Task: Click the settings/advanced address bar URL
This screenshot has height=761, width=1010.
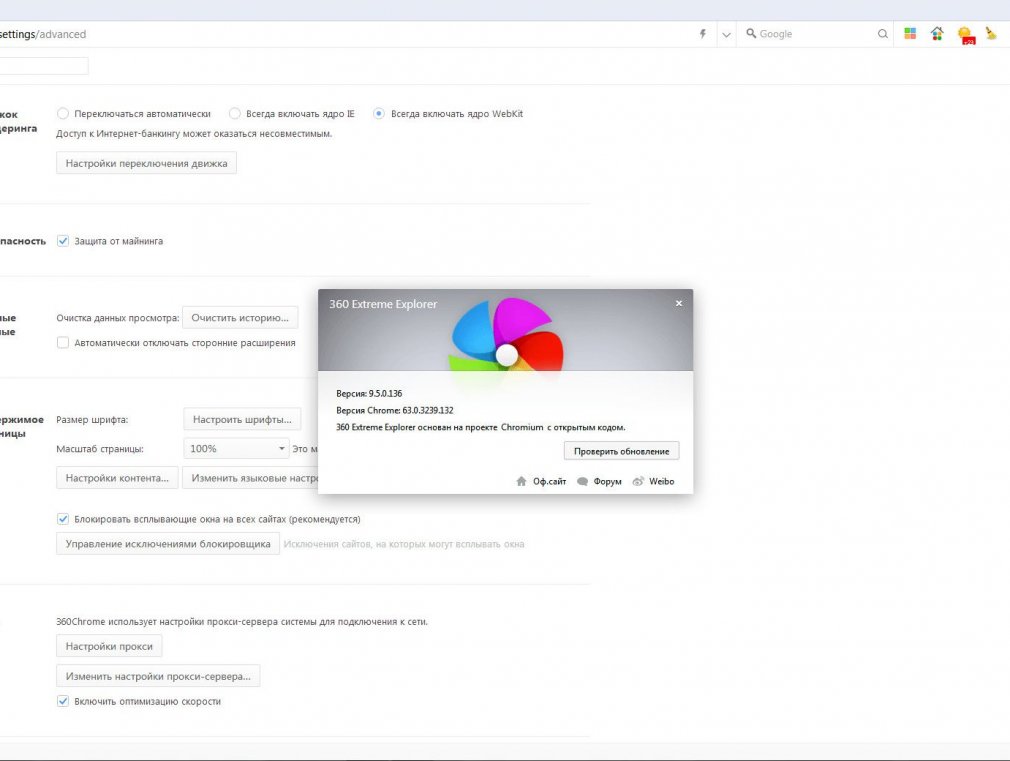Action: pos(43,34)
